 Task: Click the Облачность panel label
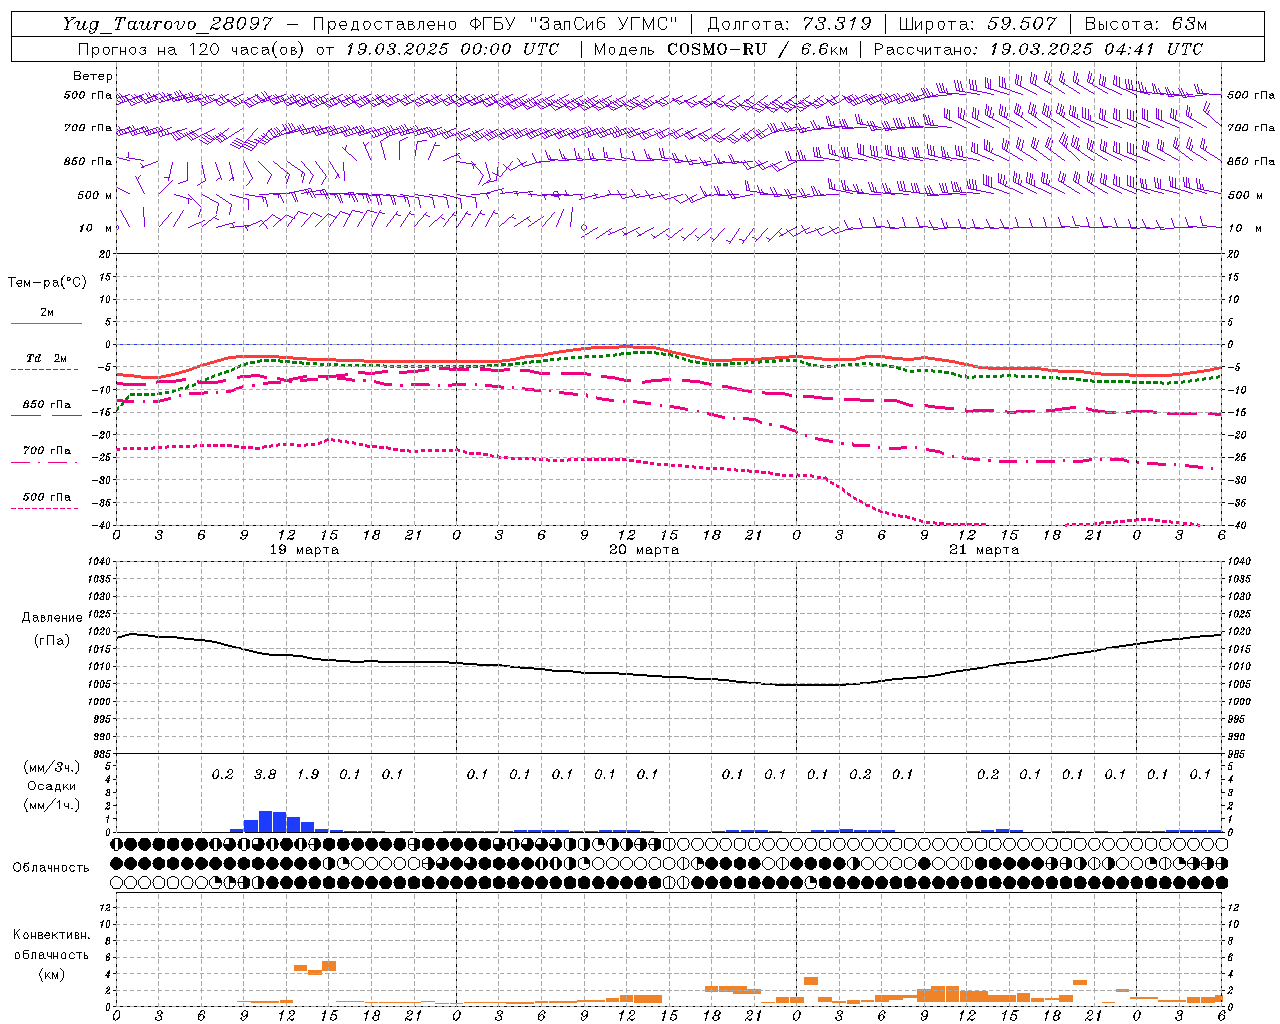(51, 868)
